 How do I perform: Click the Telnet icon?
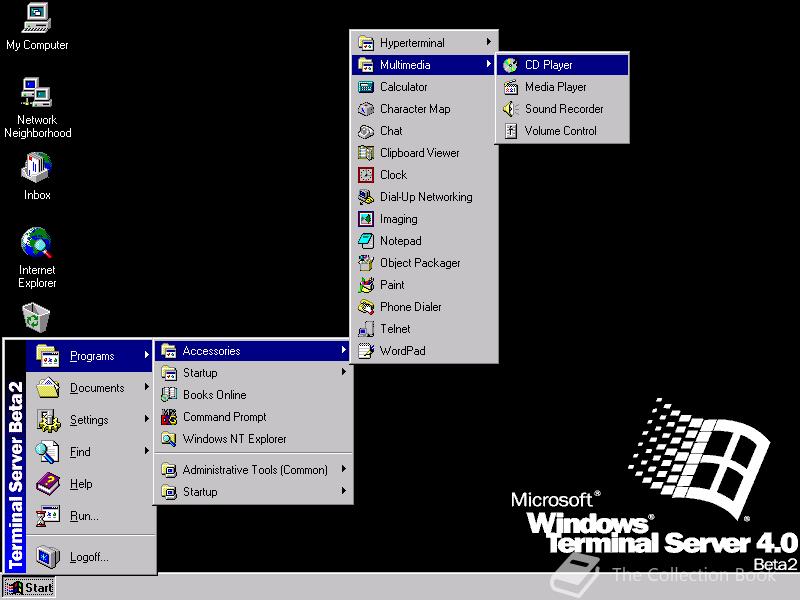366,329
